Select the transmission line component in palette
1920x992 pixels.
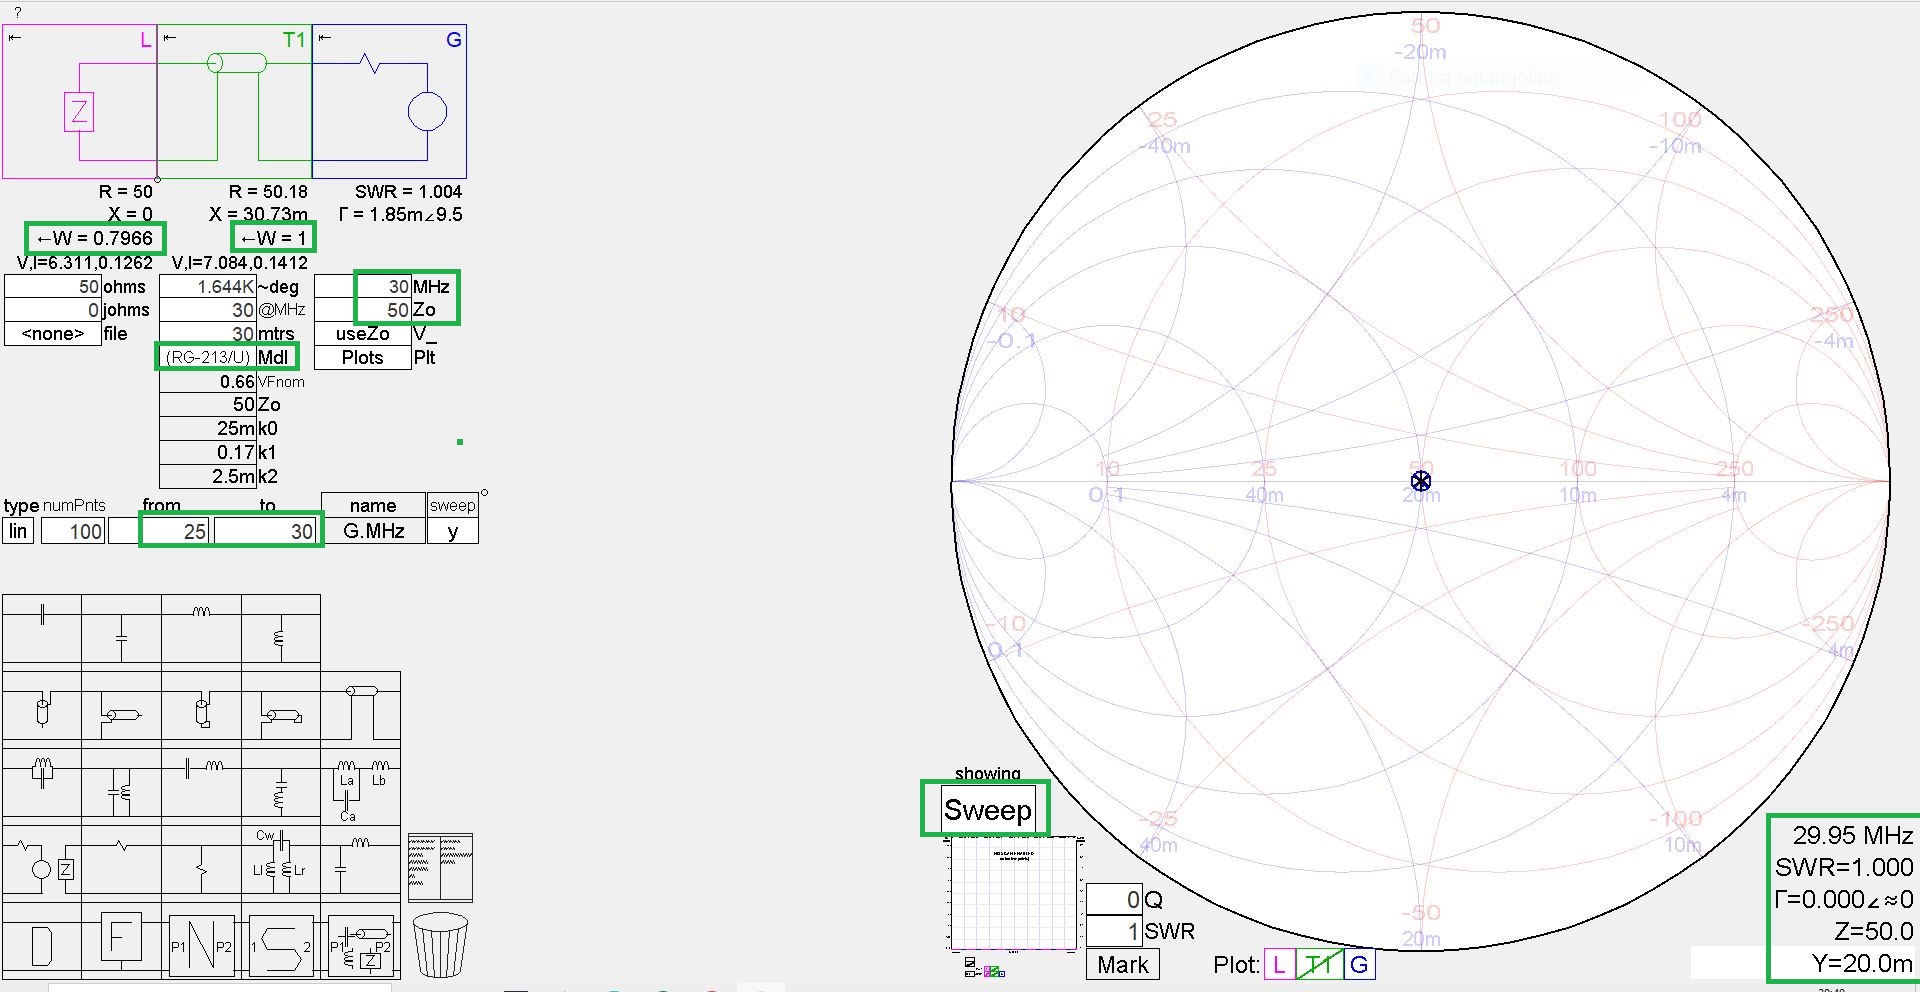coord(361,710)
